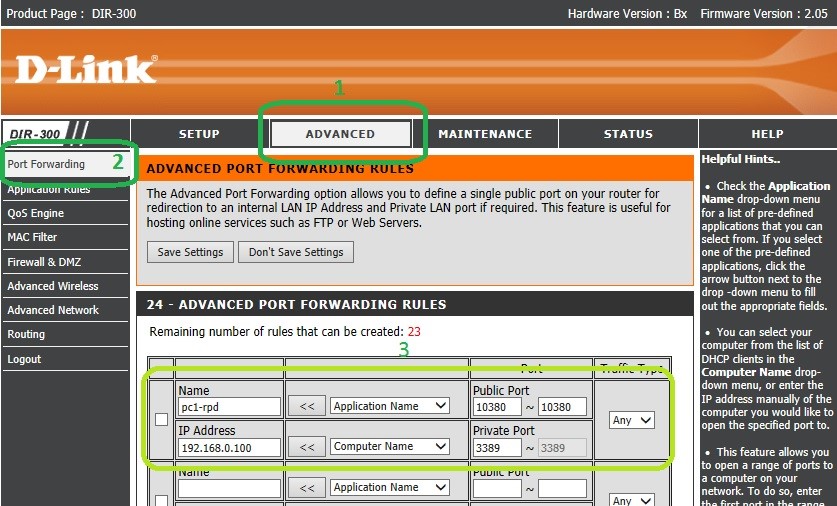Click the << button beside Computer Name
Screen dimensions: 837x506
click(307, 447)
